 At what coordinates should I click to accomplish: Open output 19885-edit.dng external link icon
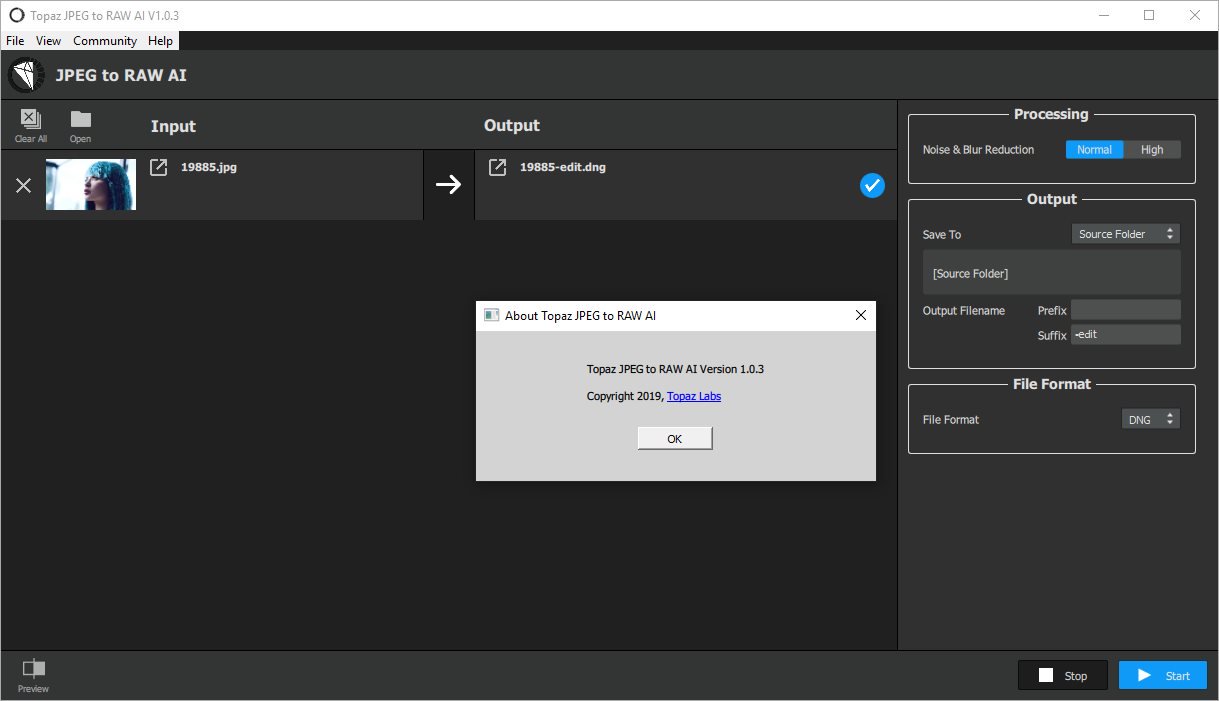coord(497,167)
